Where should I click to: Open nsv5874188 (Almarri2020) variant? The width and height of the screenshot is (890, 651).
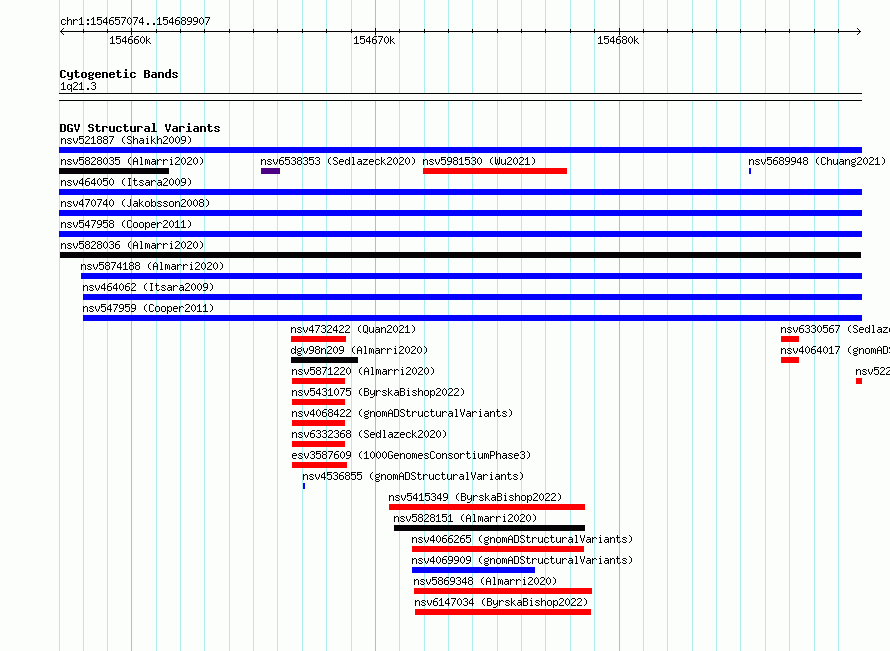(x=152, y=266)
